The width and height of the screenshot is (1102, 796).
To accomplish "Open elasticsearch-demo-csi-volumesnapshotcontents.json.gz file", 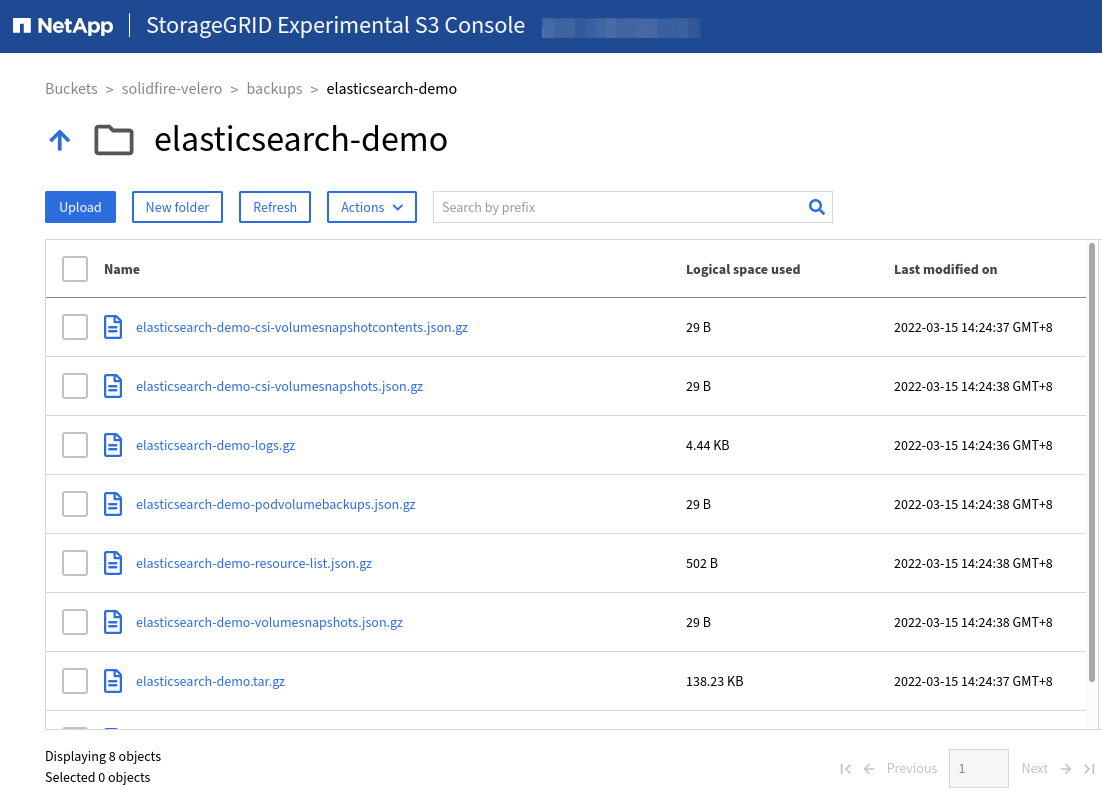I will 302,327.
